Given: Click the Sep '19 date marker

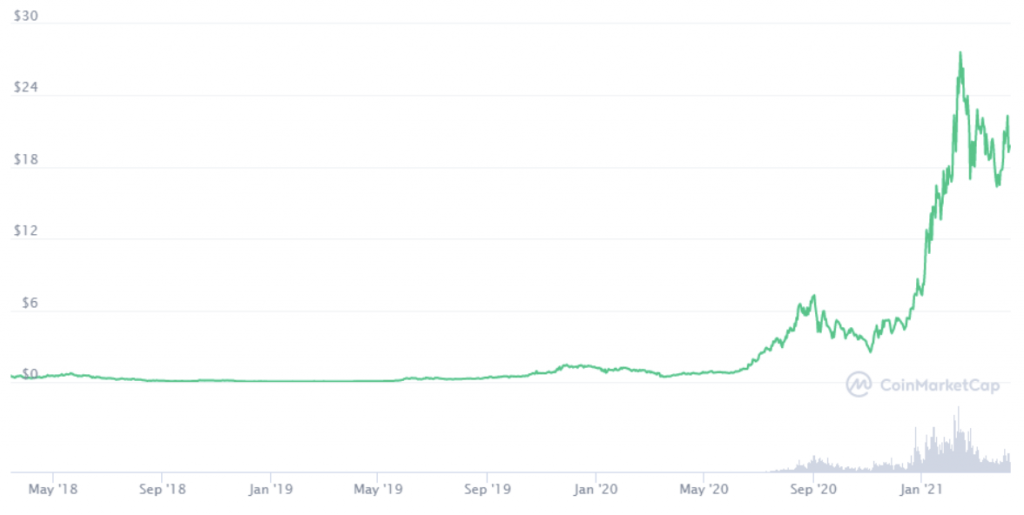Looking at the screenshot, I should coord(487,489).
